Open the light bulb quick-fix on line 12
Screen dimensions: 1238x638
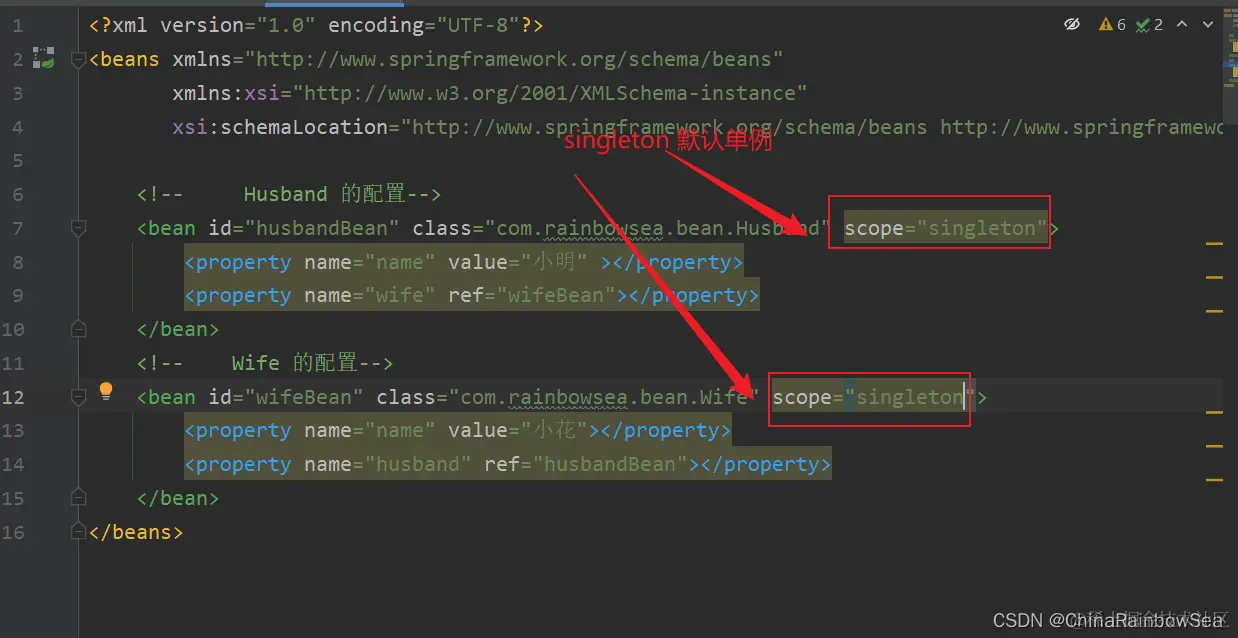(x=106, y=391)
